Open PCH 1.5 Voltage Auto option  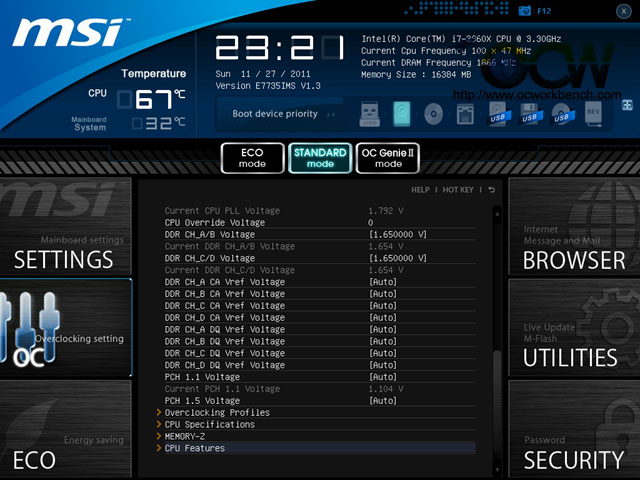pos(383,401)
